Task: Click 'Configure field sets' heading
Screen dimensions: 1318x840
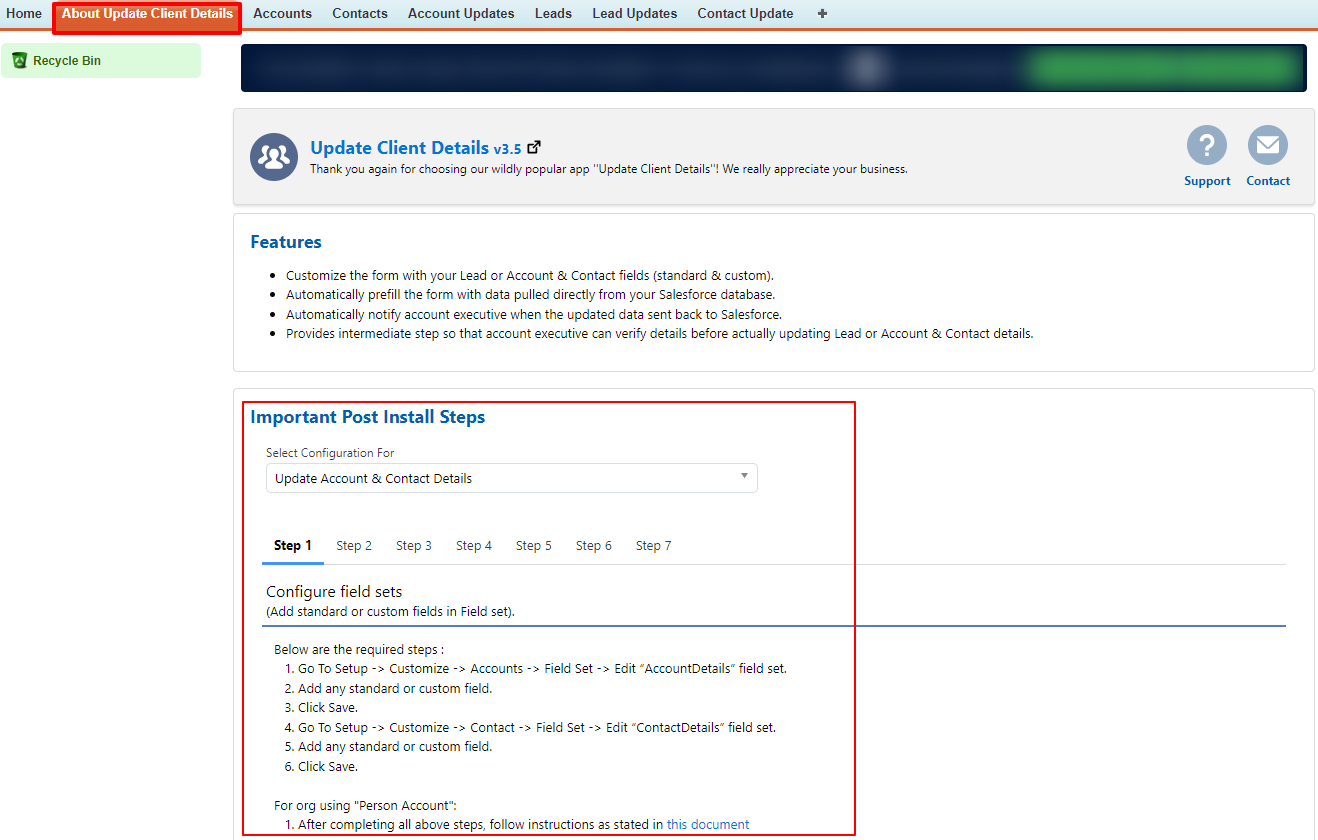Action: point(334,592)
